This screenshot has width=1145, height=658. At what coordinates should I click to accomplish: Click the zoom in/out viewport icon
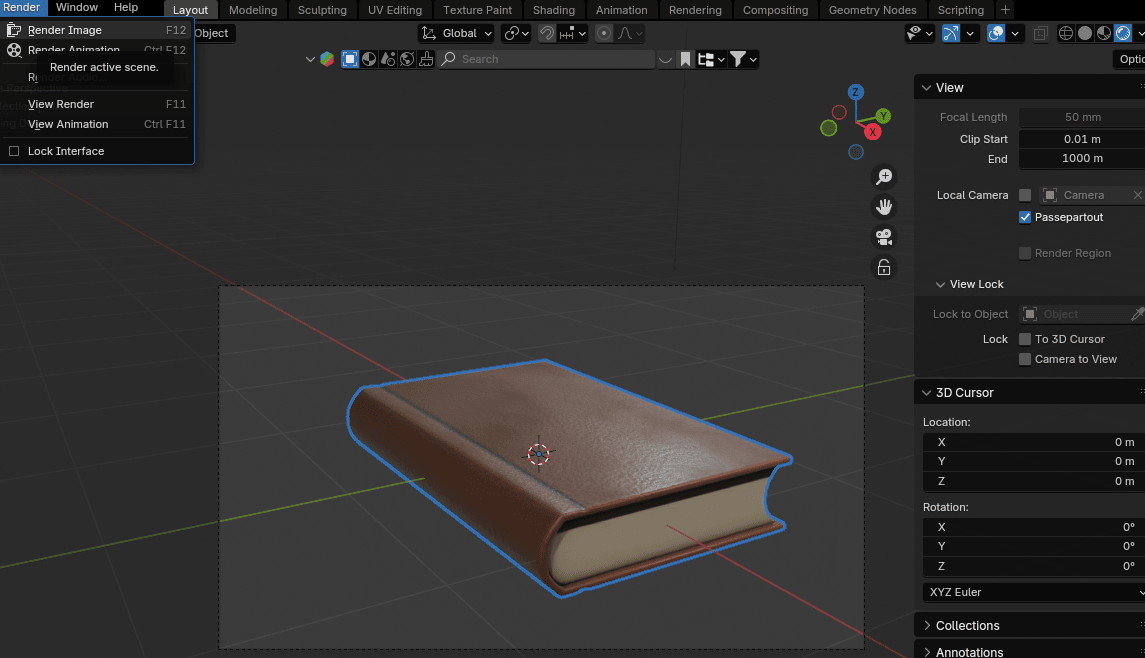(884, 177)
